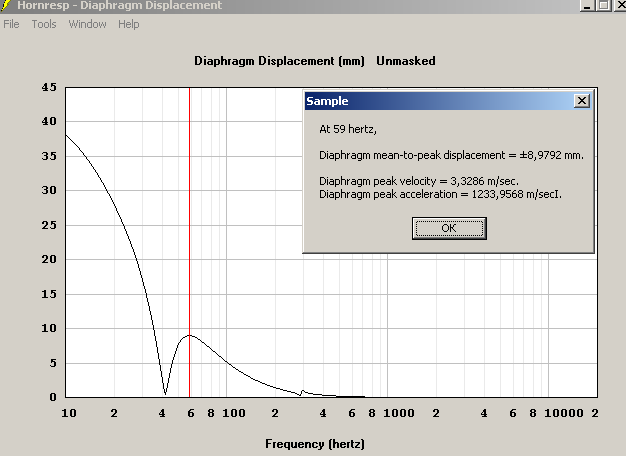Screen dimensions: 626x456
Task: Click the 'Unmasked' label
Action: (406, 61)
